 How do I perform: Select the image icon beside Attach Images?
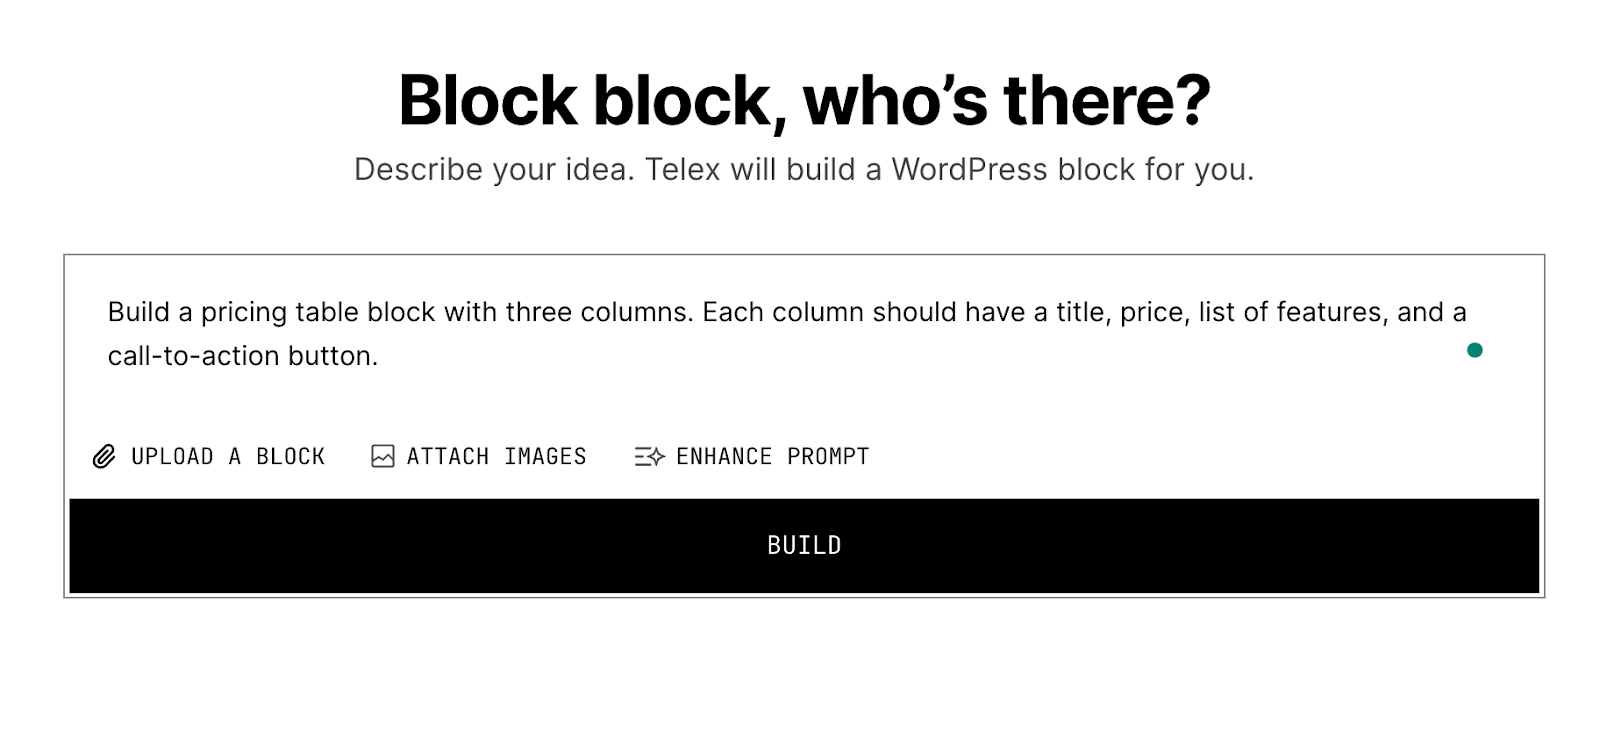point(382,456)
